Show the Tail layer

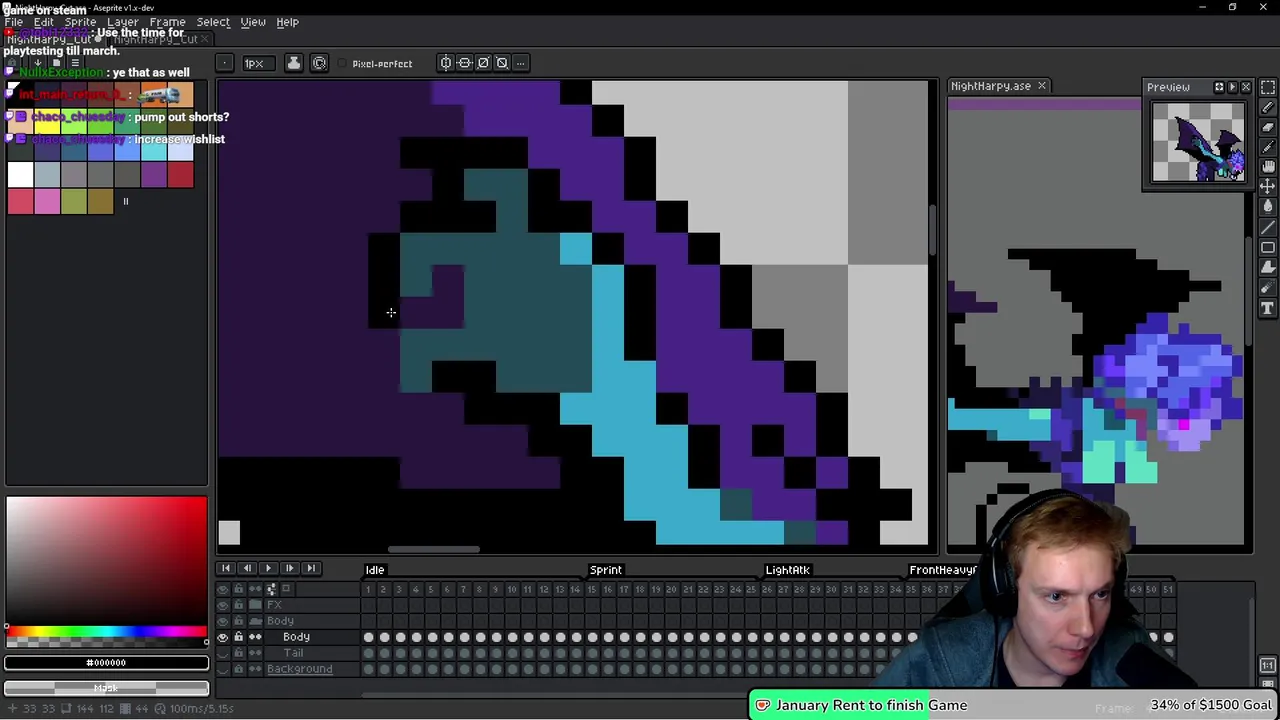click(x=222, y=653)
